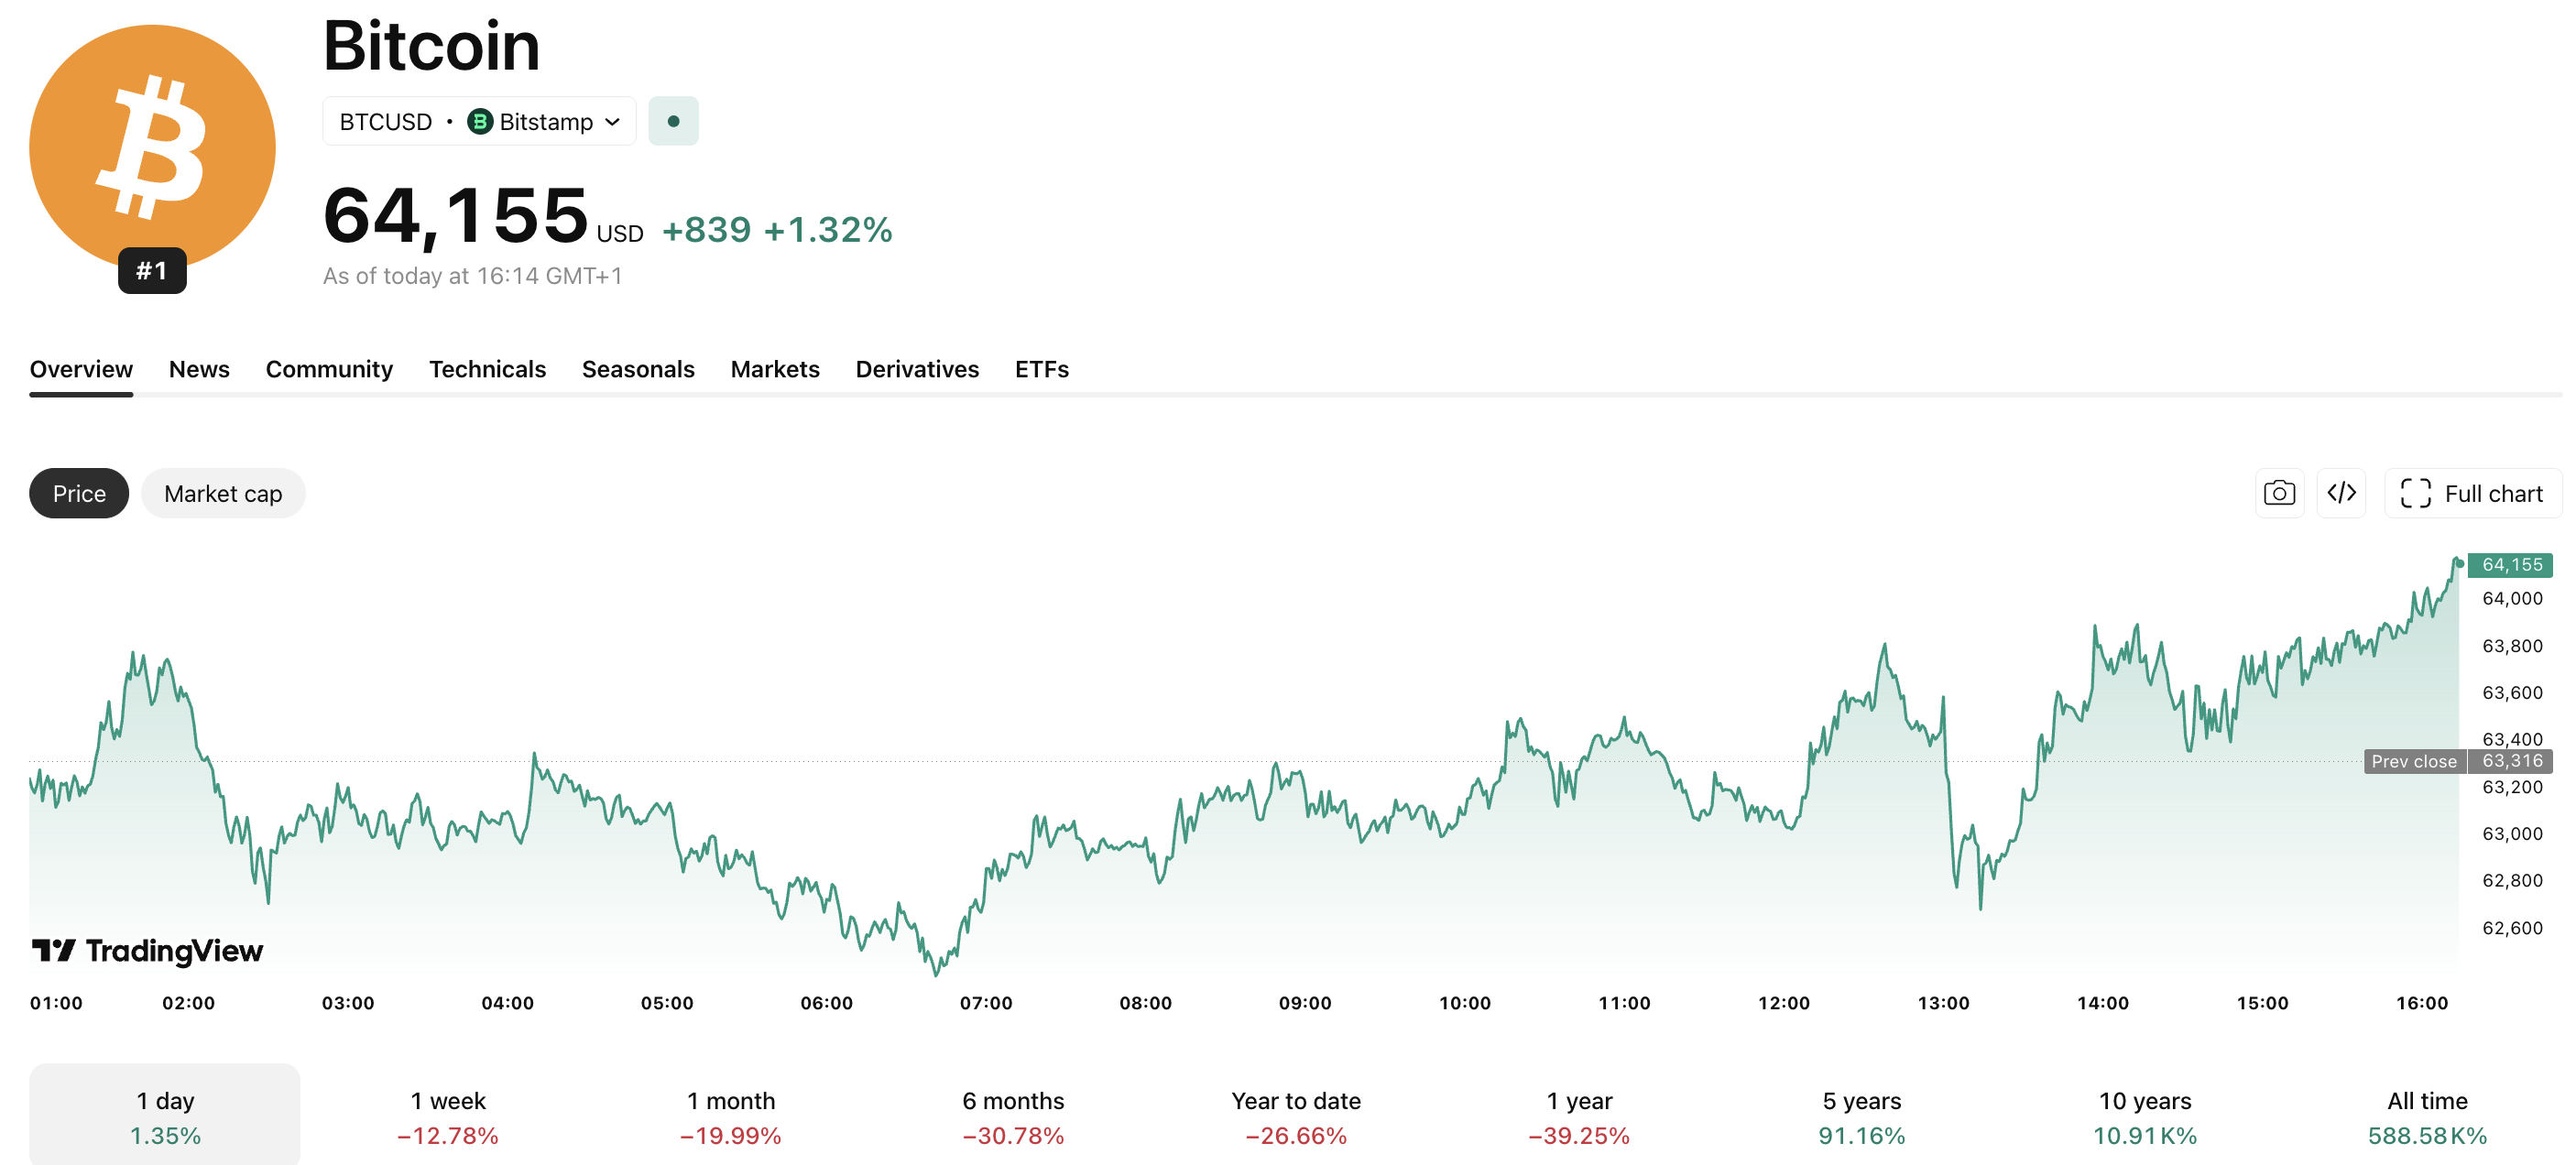Open the BTCUSD Bitstamp exchange dropdown
Screen dimensions: 2576x1165
pyautogui.click(x=479, y=121)
